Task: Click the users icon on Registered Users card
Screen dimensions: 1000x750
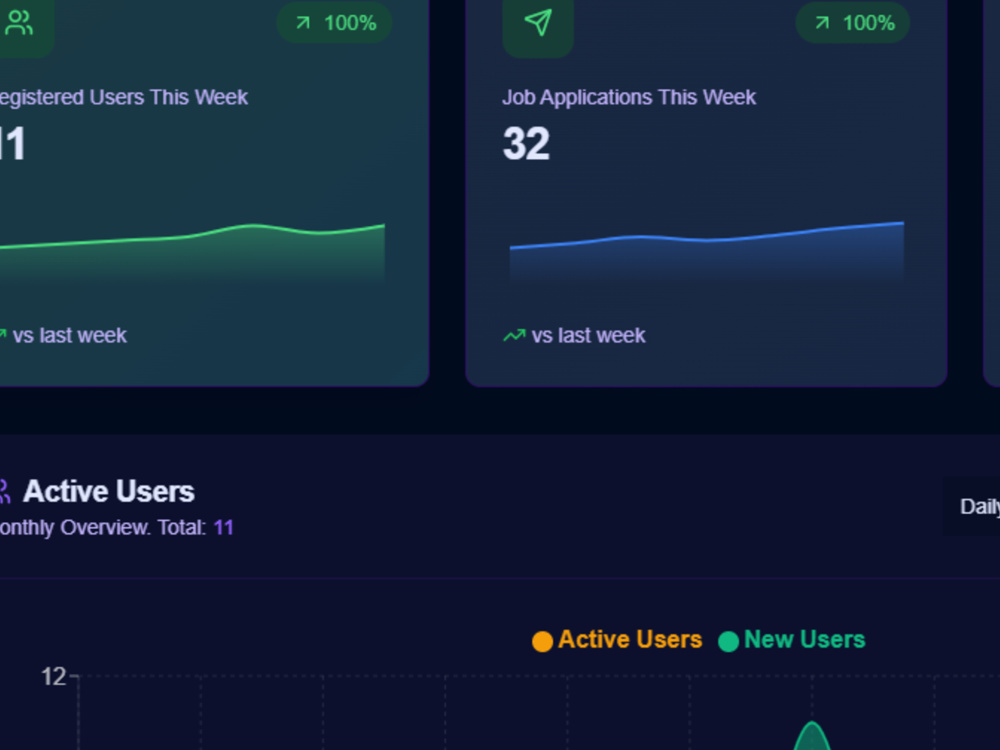Action: pos(18,23)
